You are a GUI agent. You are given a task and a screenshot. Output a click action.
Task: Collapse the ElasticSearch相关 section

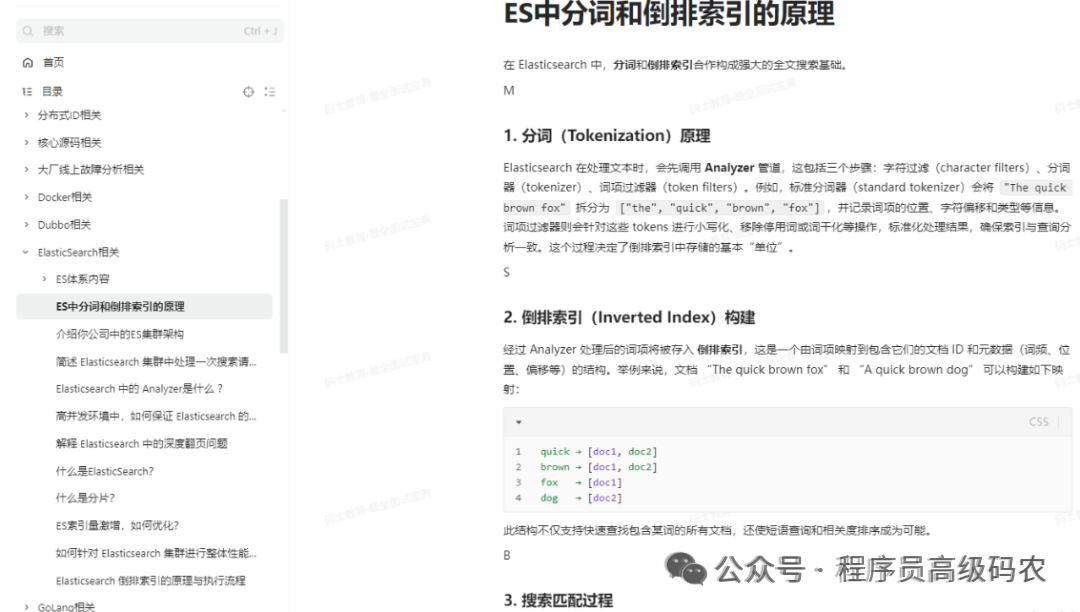[x=24, y=252]
